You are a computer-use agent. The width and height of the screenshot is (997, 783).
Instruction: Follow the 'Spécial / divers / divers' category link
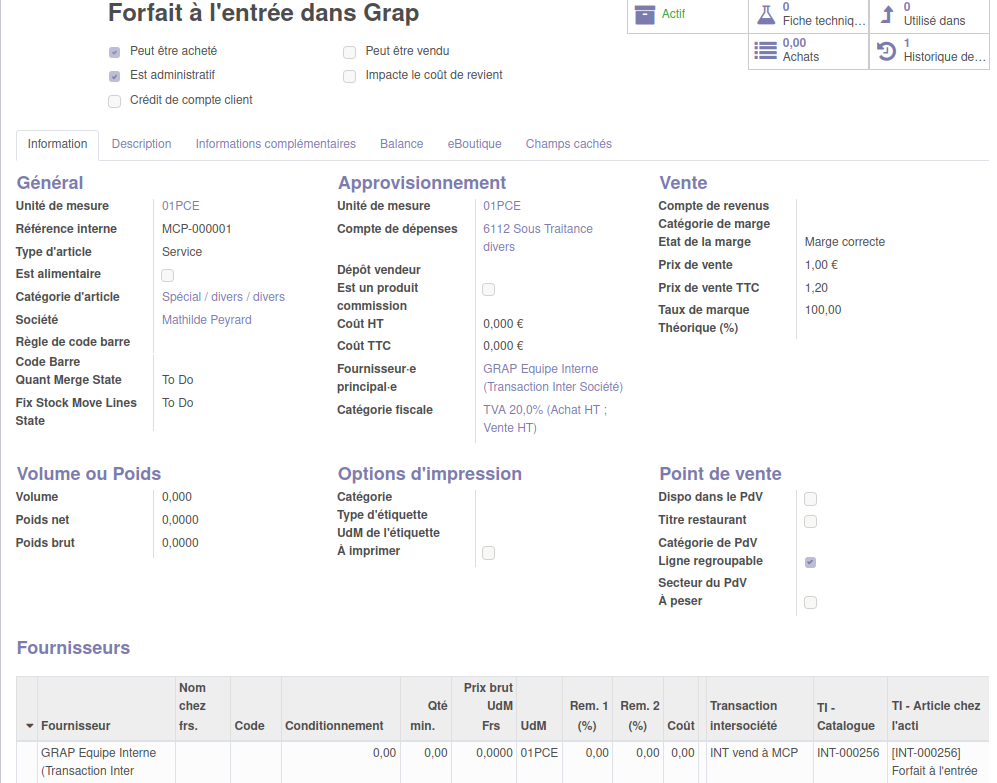pos(223,297)
